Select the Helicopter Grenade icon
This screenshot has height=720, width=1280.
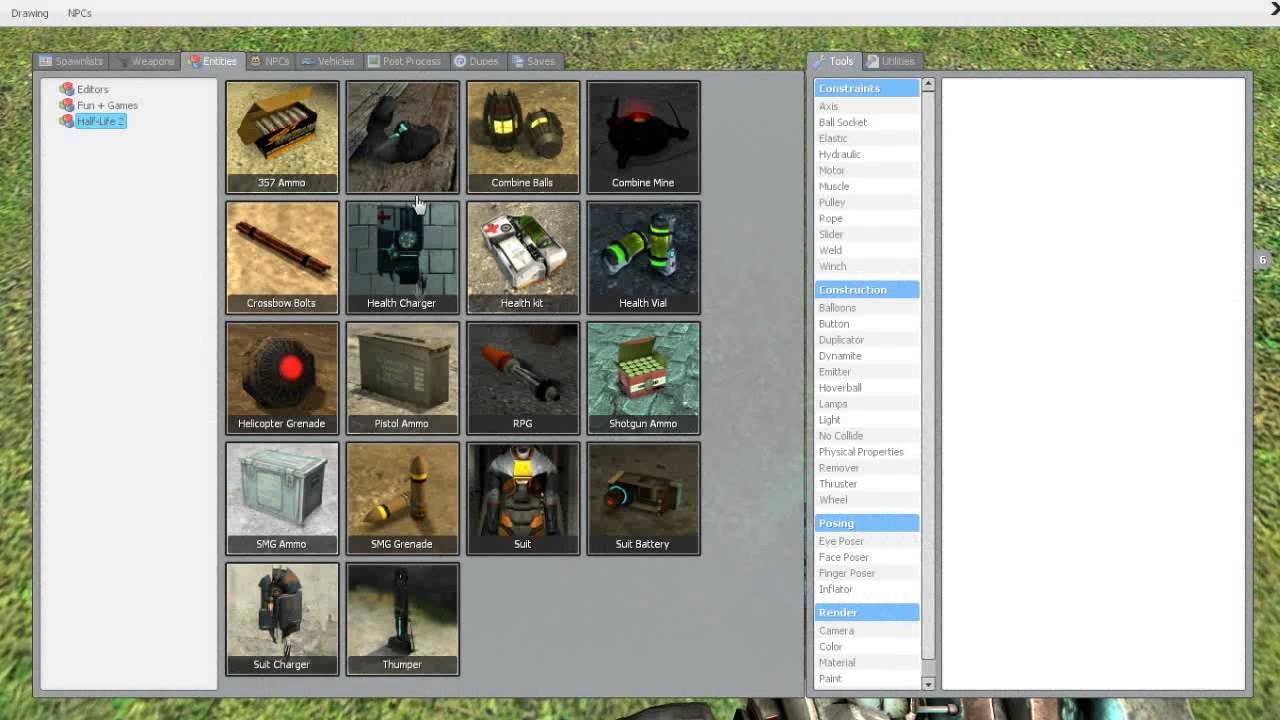[x=282, y=378]
